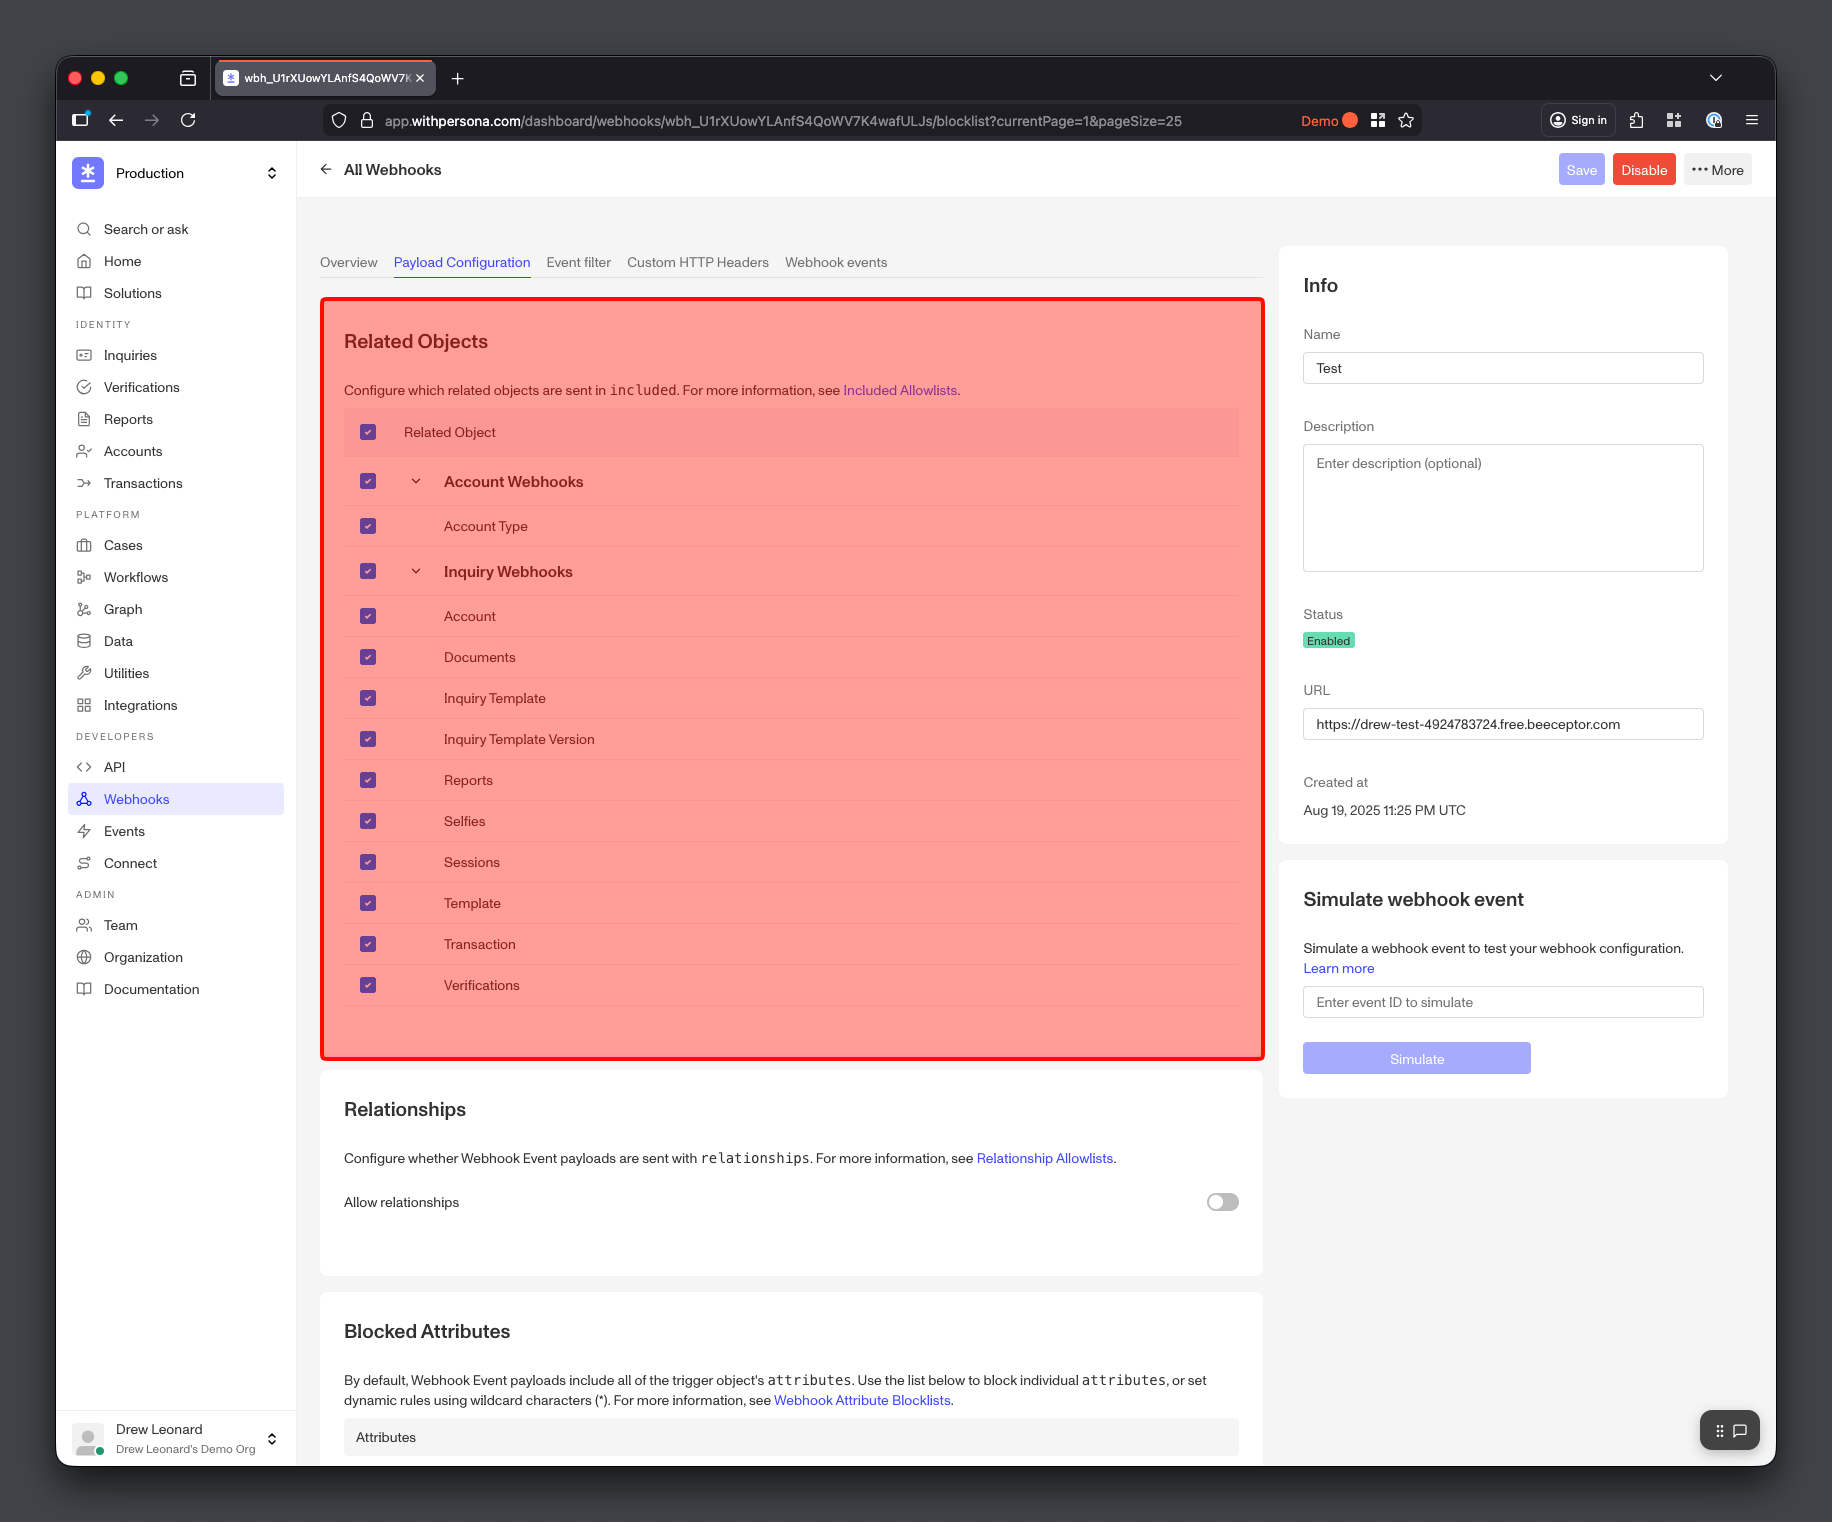Open the Webhook events tab
The width and height of the screenshot is (1832, 1522).
click(x=836, y=262)
